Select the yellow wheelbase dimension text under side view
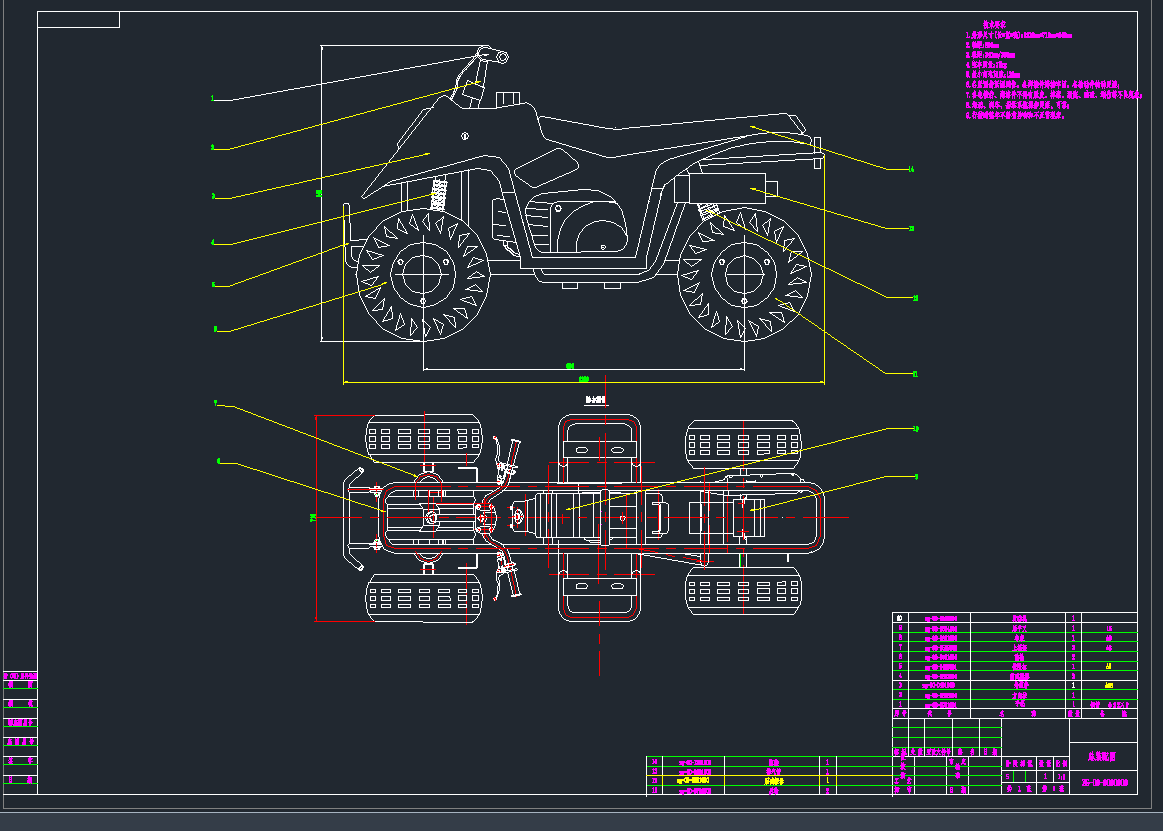Image resolution: width=1163 pixels, height=831 pixels. coord(570,366)
